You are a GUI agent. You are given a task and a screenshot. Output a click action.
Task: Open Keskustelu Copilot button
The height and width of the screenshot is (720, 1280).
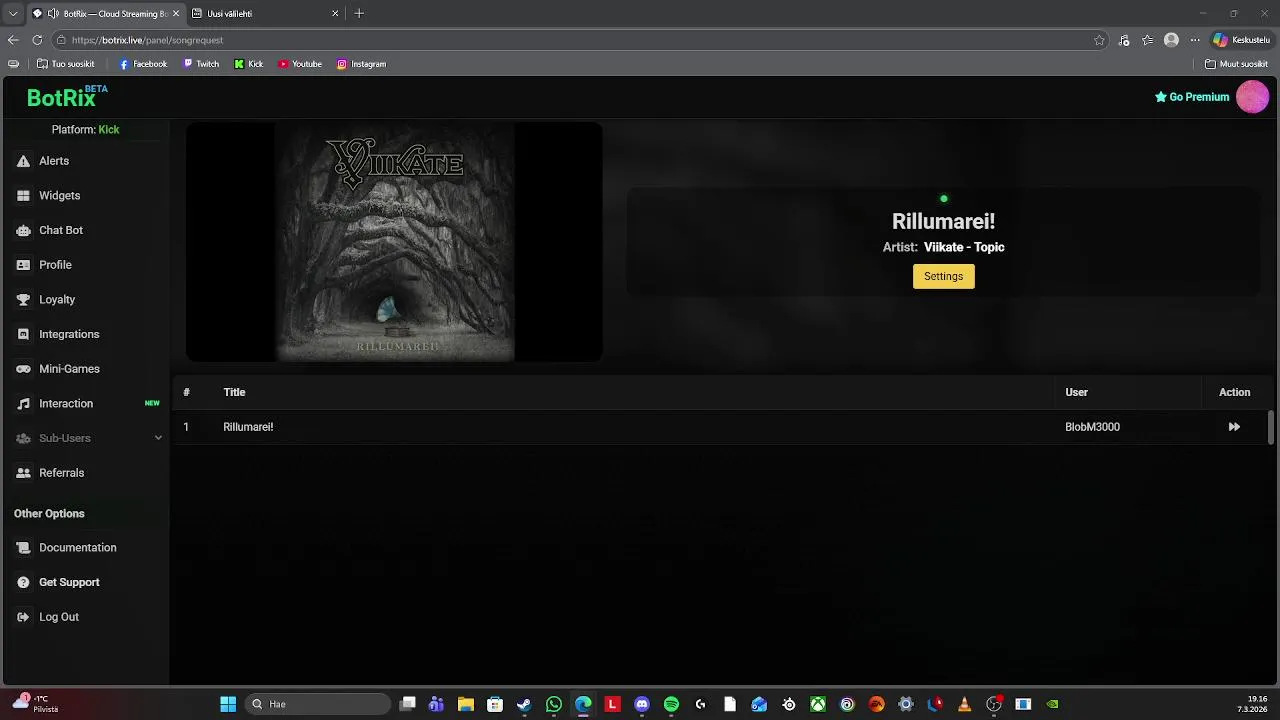[1241, 40]
